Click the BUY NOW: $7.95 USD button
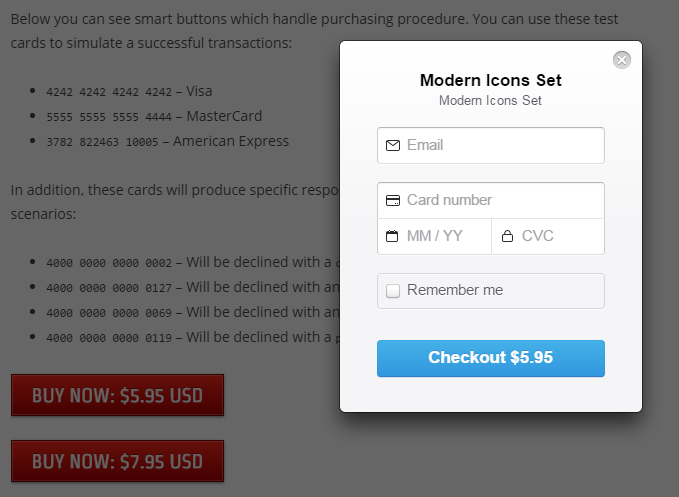The height and width of the screenshot is (497, 679). [x=117, y=461]
